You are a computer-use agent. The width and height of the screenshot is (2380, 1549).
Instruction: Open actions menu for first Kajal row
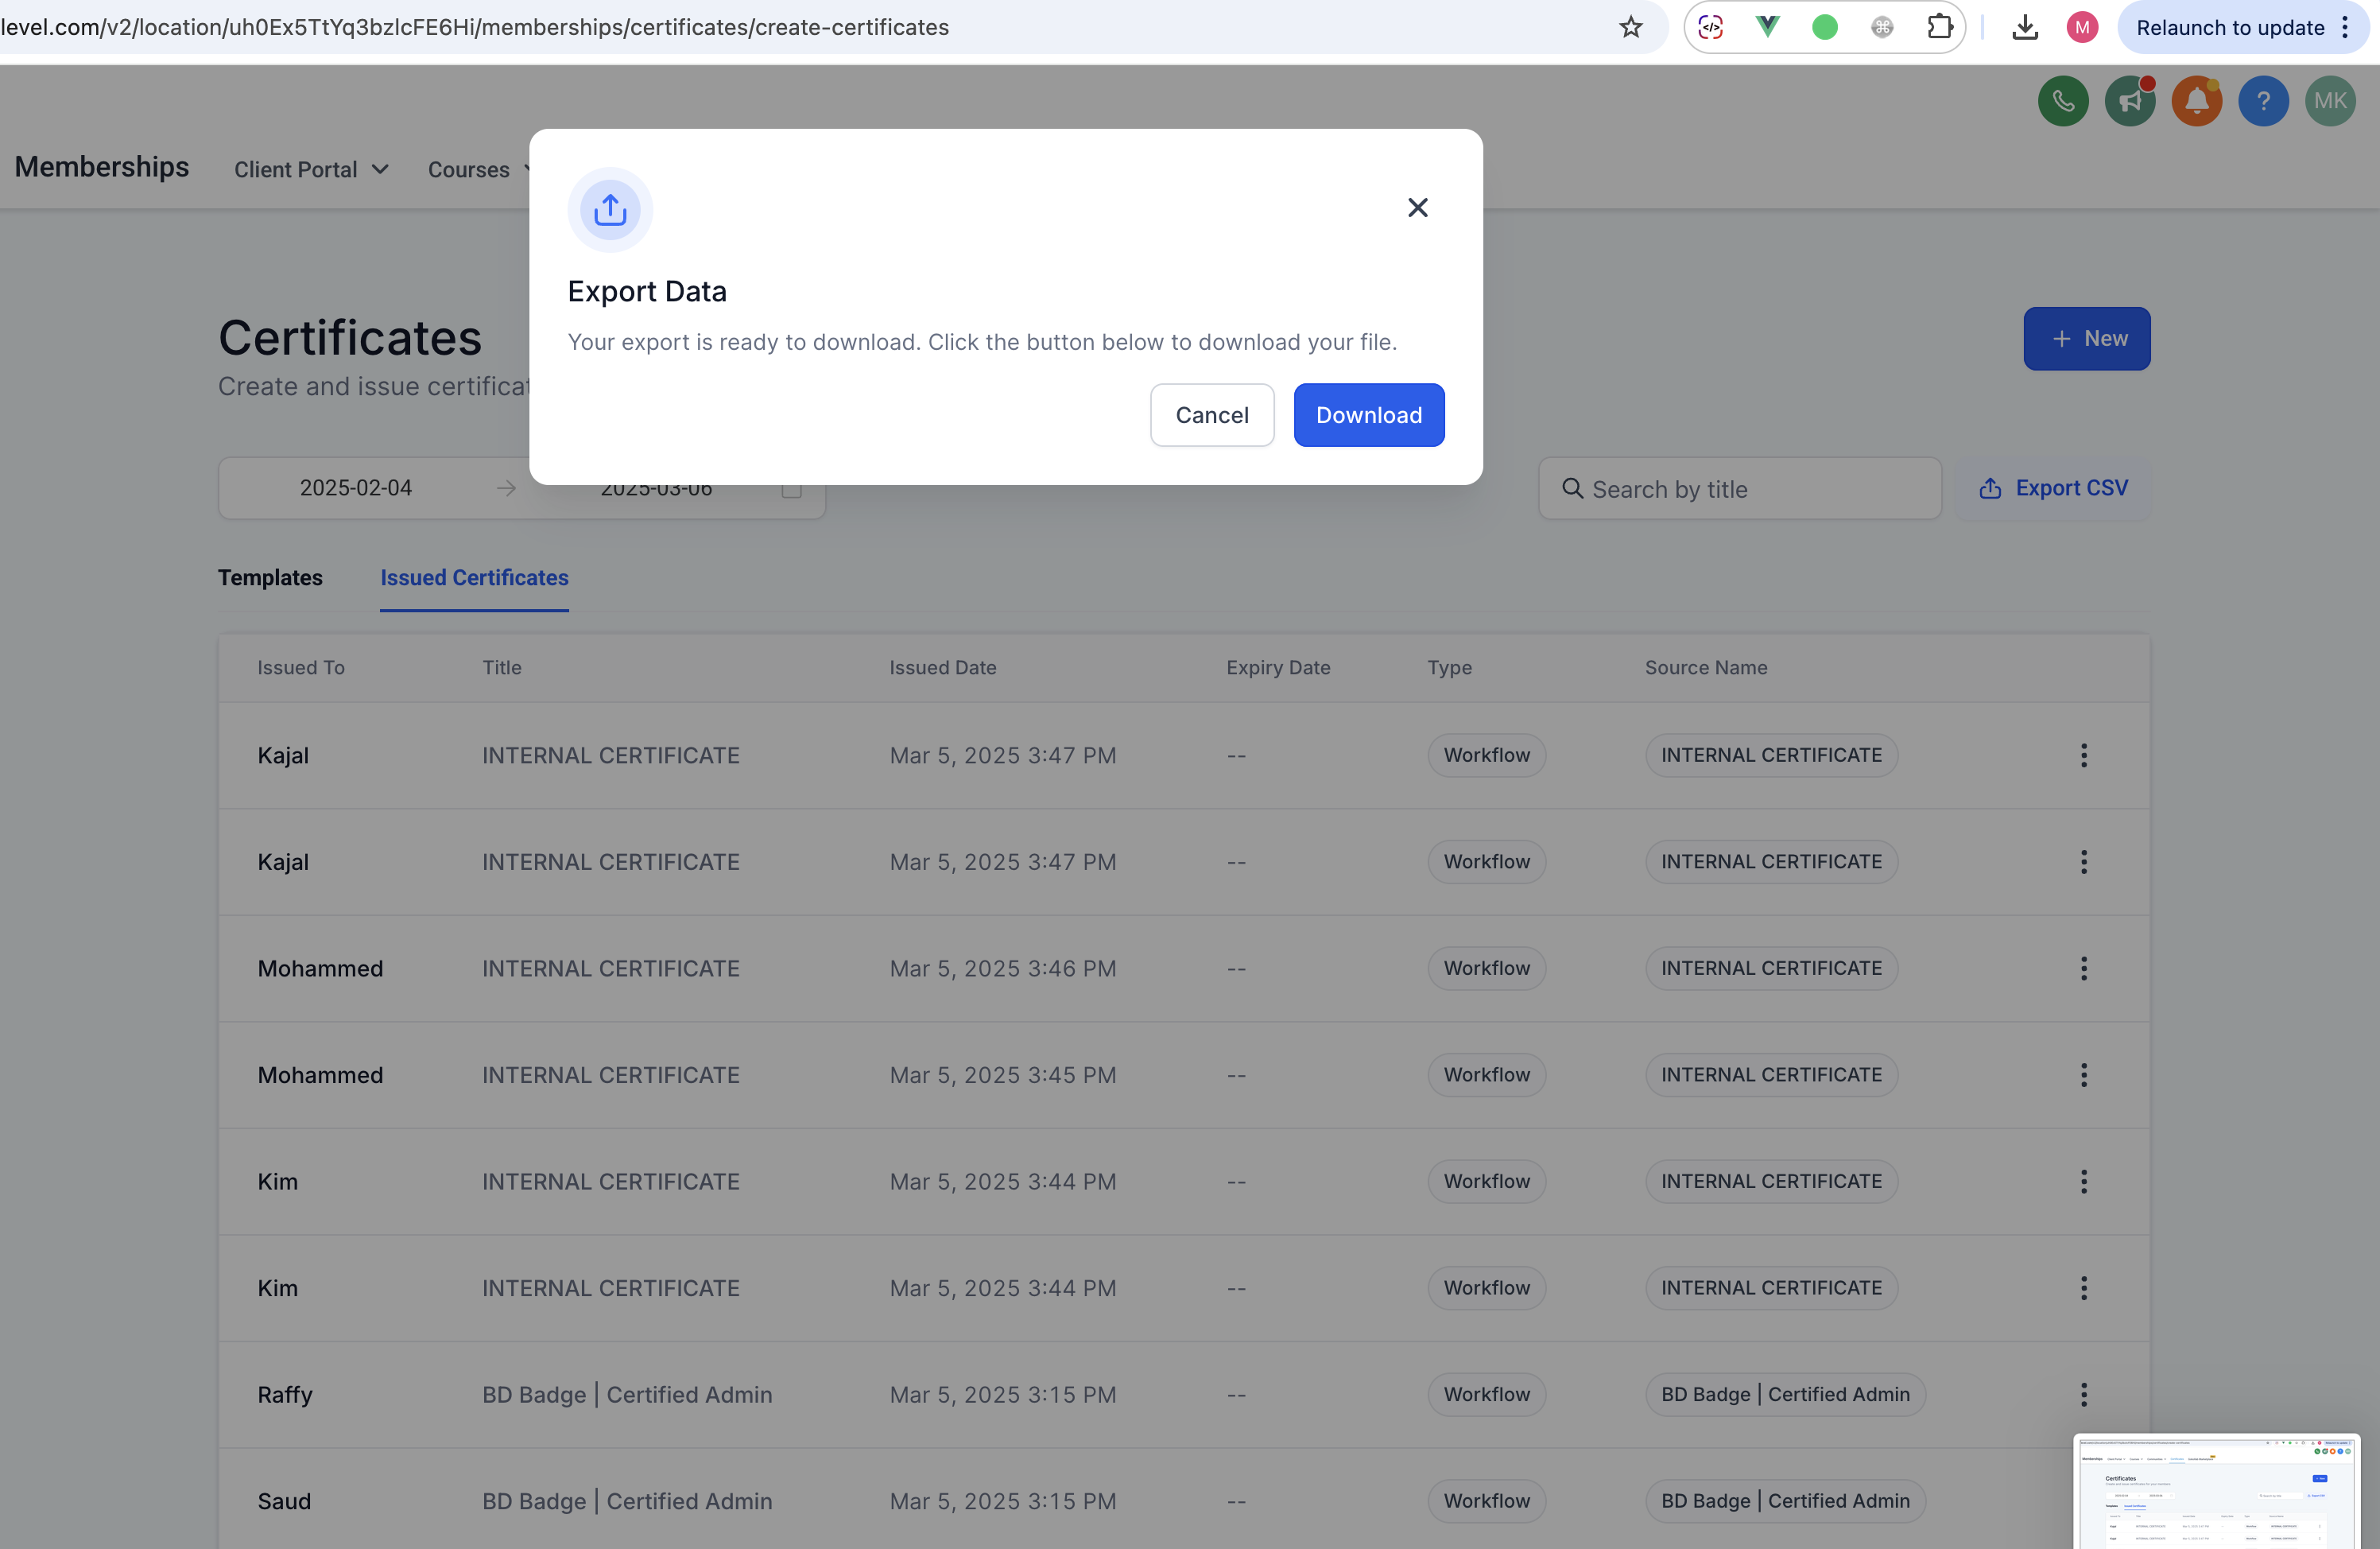(x=2083, y=755)
